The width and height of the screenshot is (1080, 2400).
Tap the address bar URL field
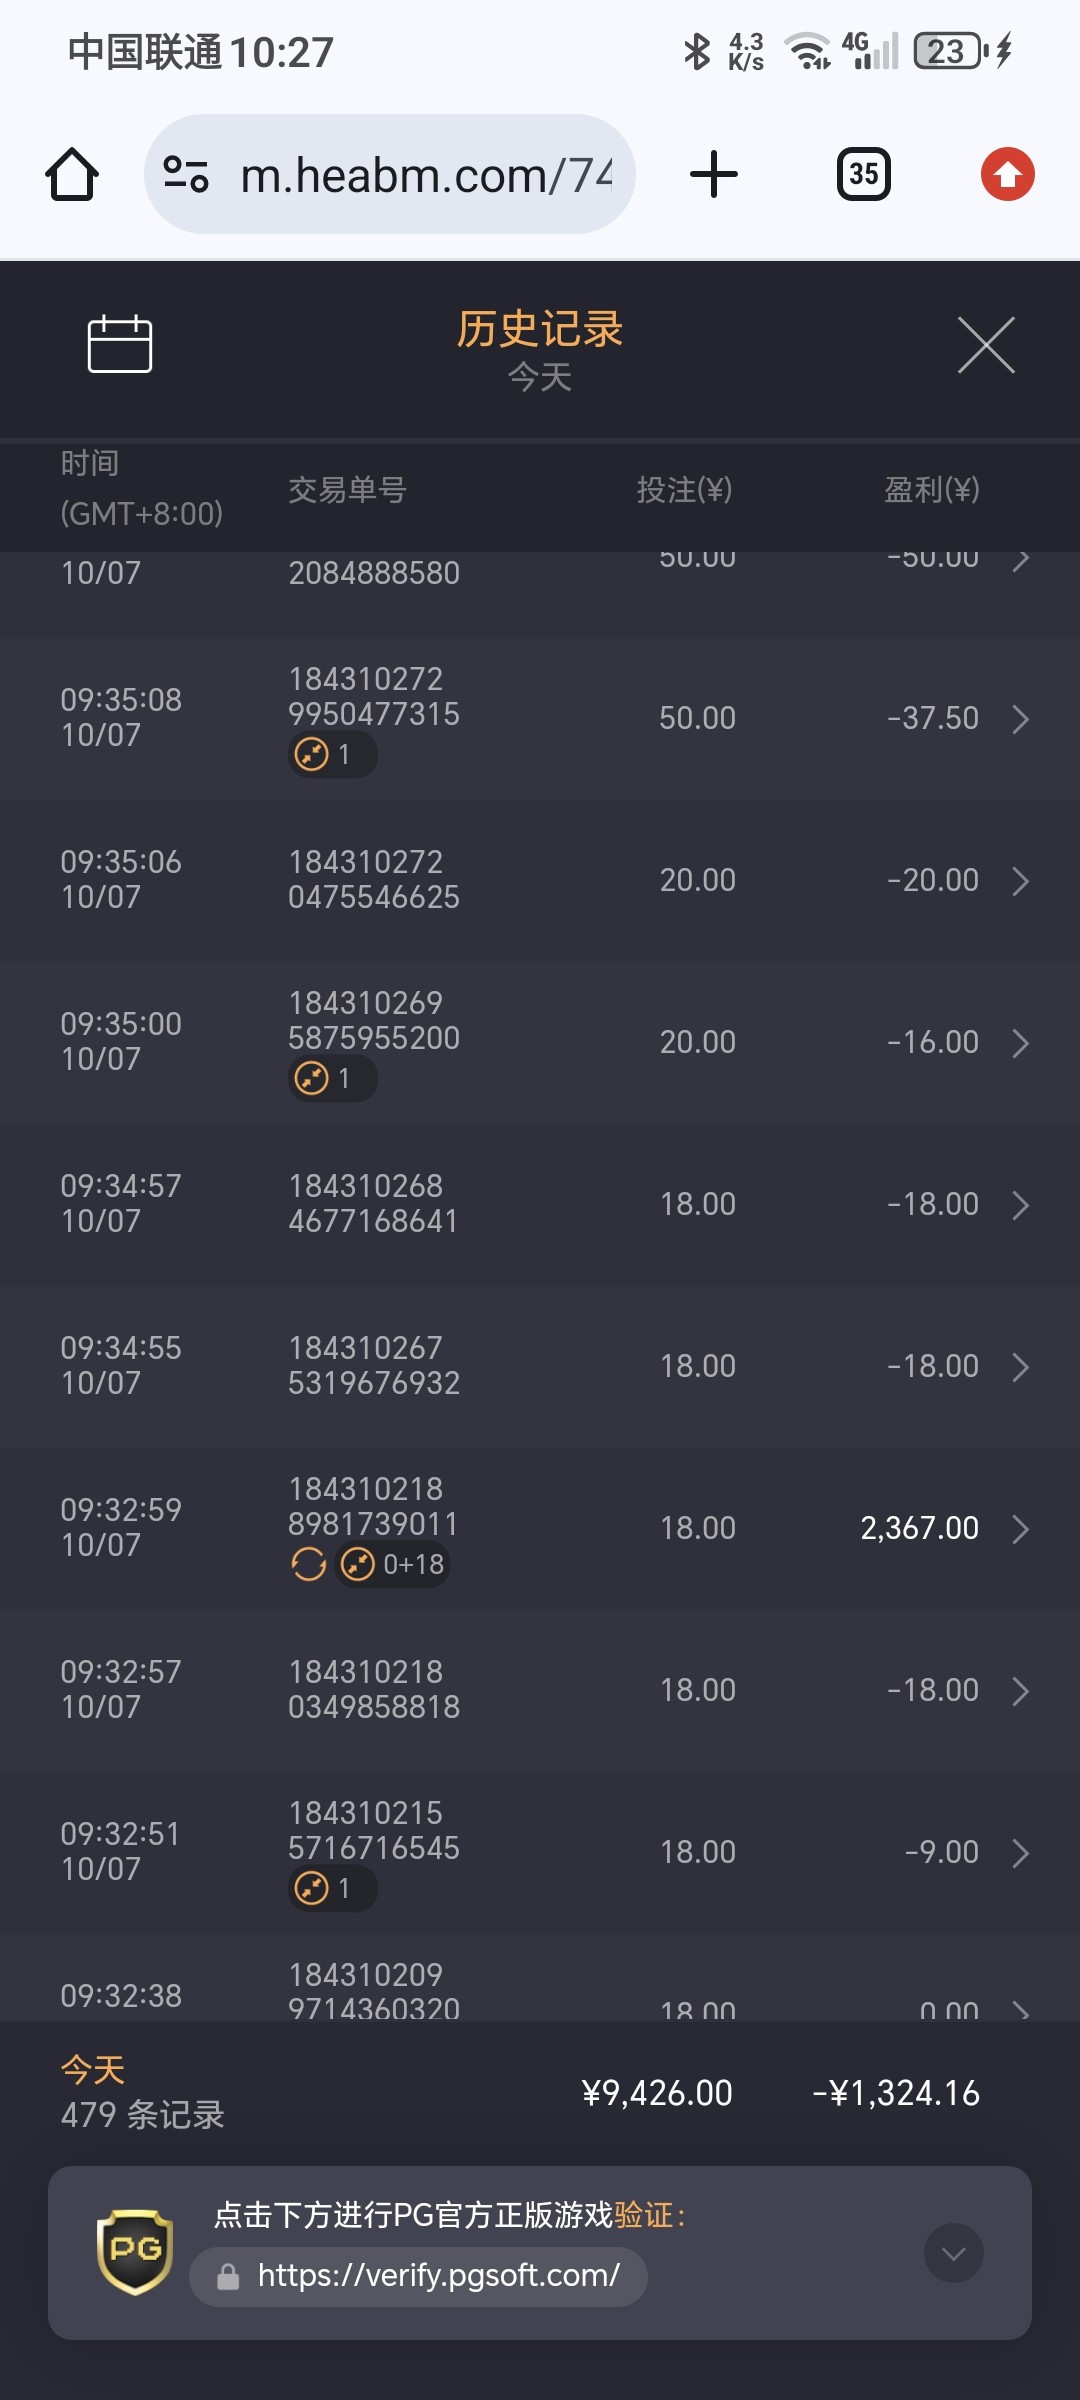[x=425, y=175]
